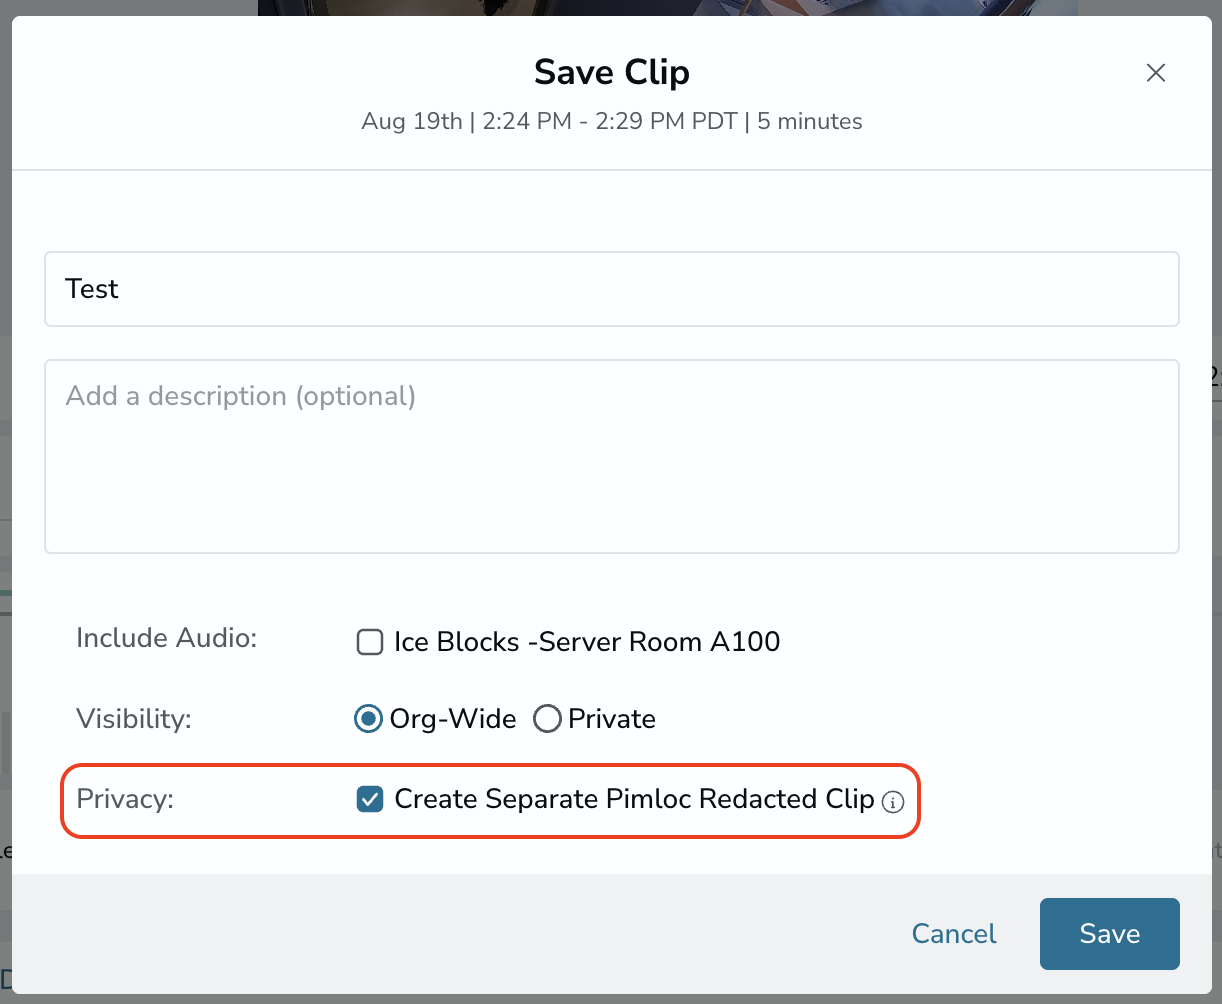Click the "Visibility:" field label
1222x1004 pixels.
click(133, 719)
